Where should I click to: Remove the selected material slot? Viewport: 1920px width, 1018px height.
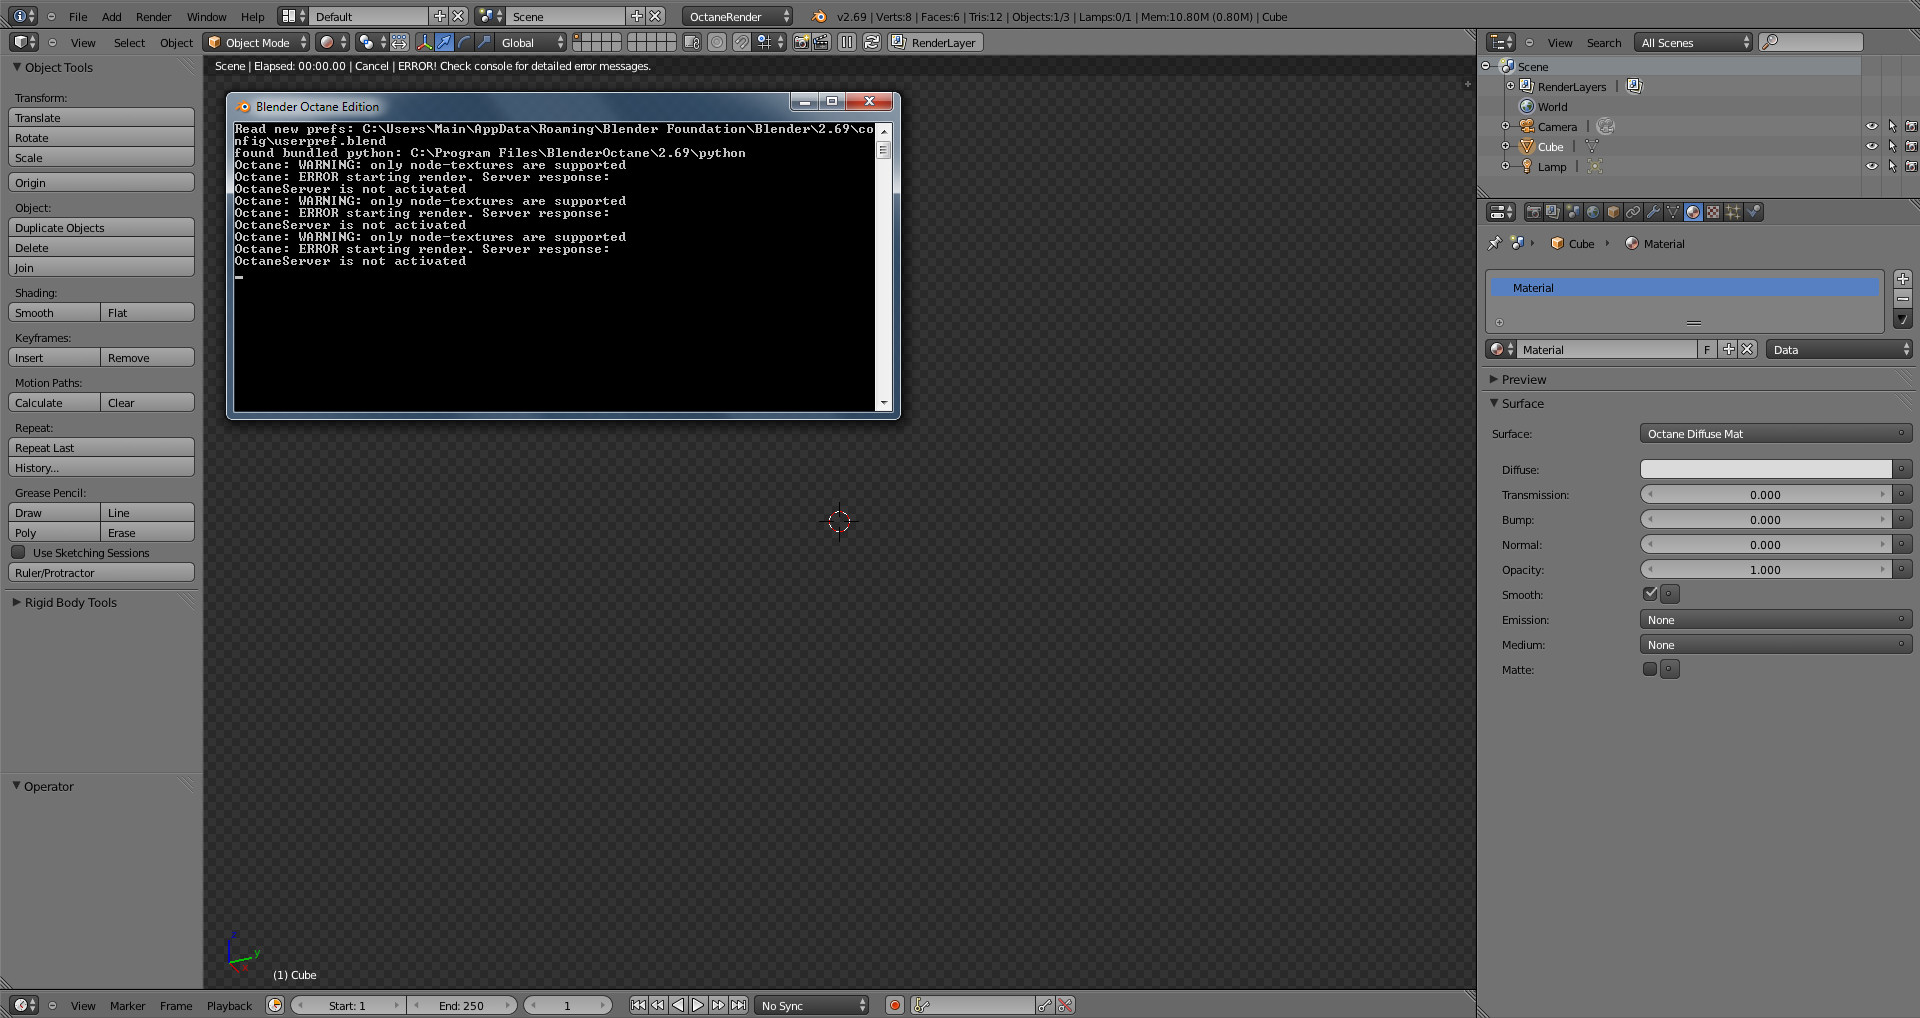(1903, 299)
